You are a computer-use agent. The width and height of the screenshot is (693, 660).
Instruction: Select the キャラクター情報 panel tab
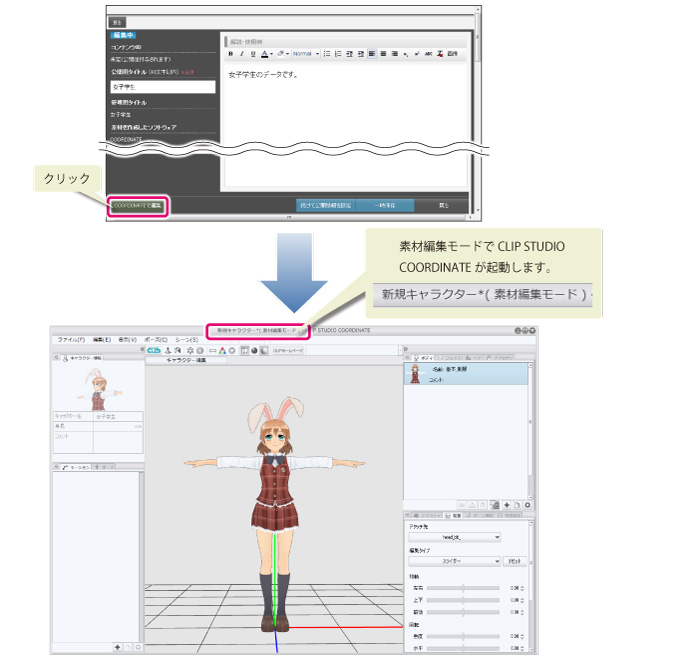tap(83, 358)
